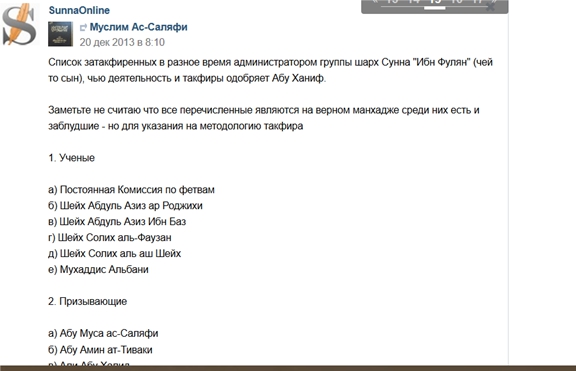576x371 pixels.
Task: Open the Муслим Ас-Саляфи author link
Action: [138, 27]
